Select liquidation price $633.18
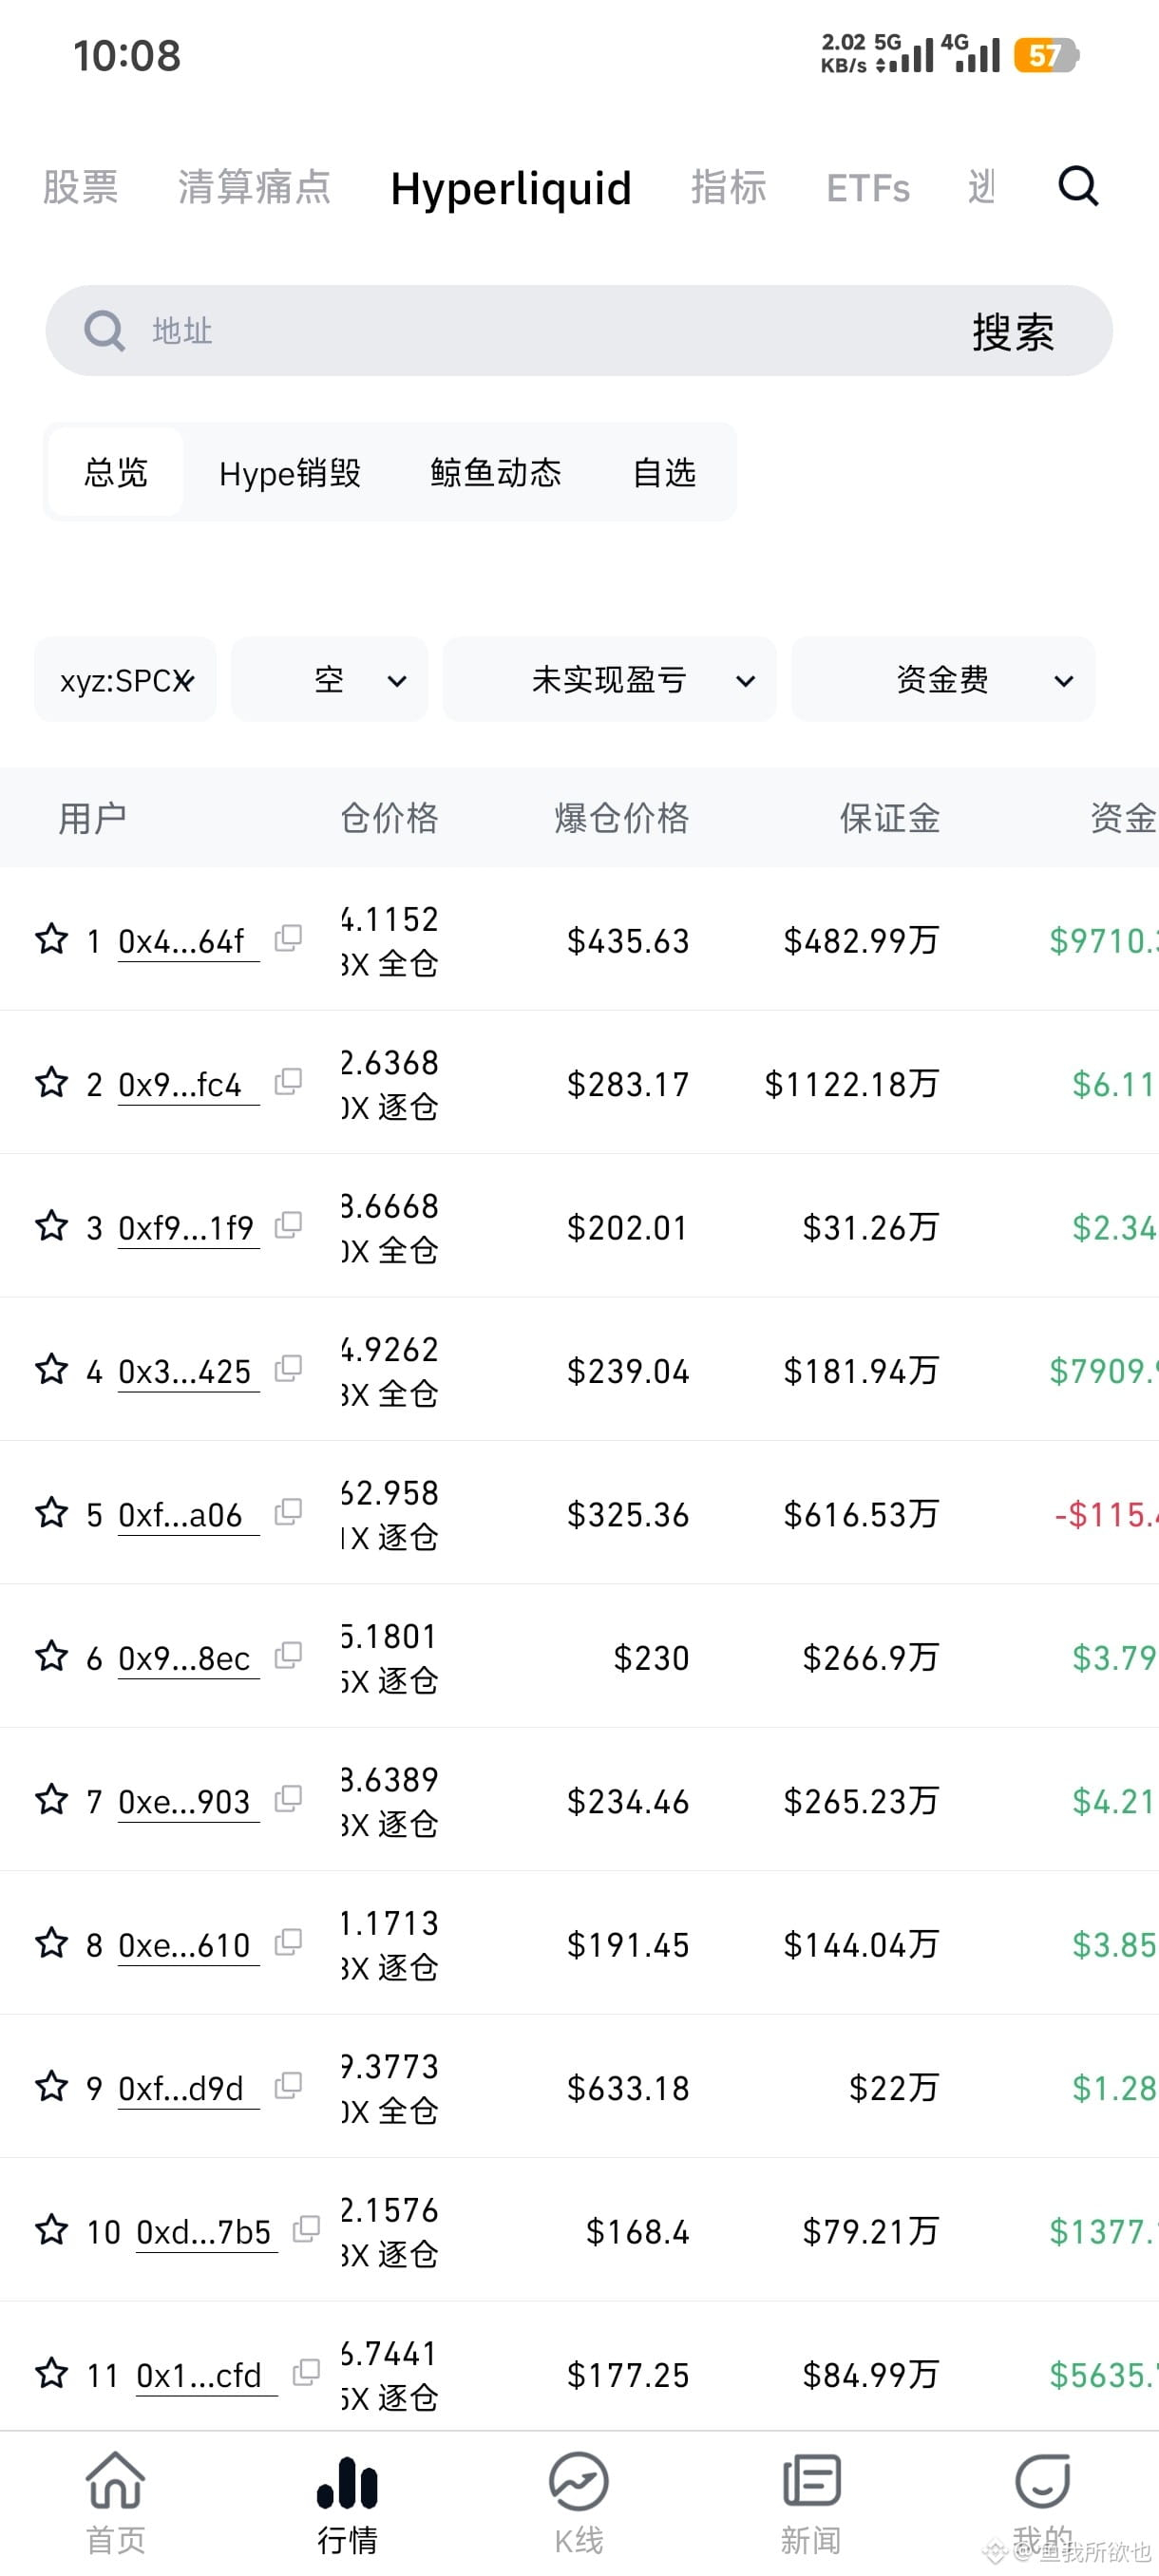The height and width of the screenshot is (2576, 1159). click(x=628, y=2088)
